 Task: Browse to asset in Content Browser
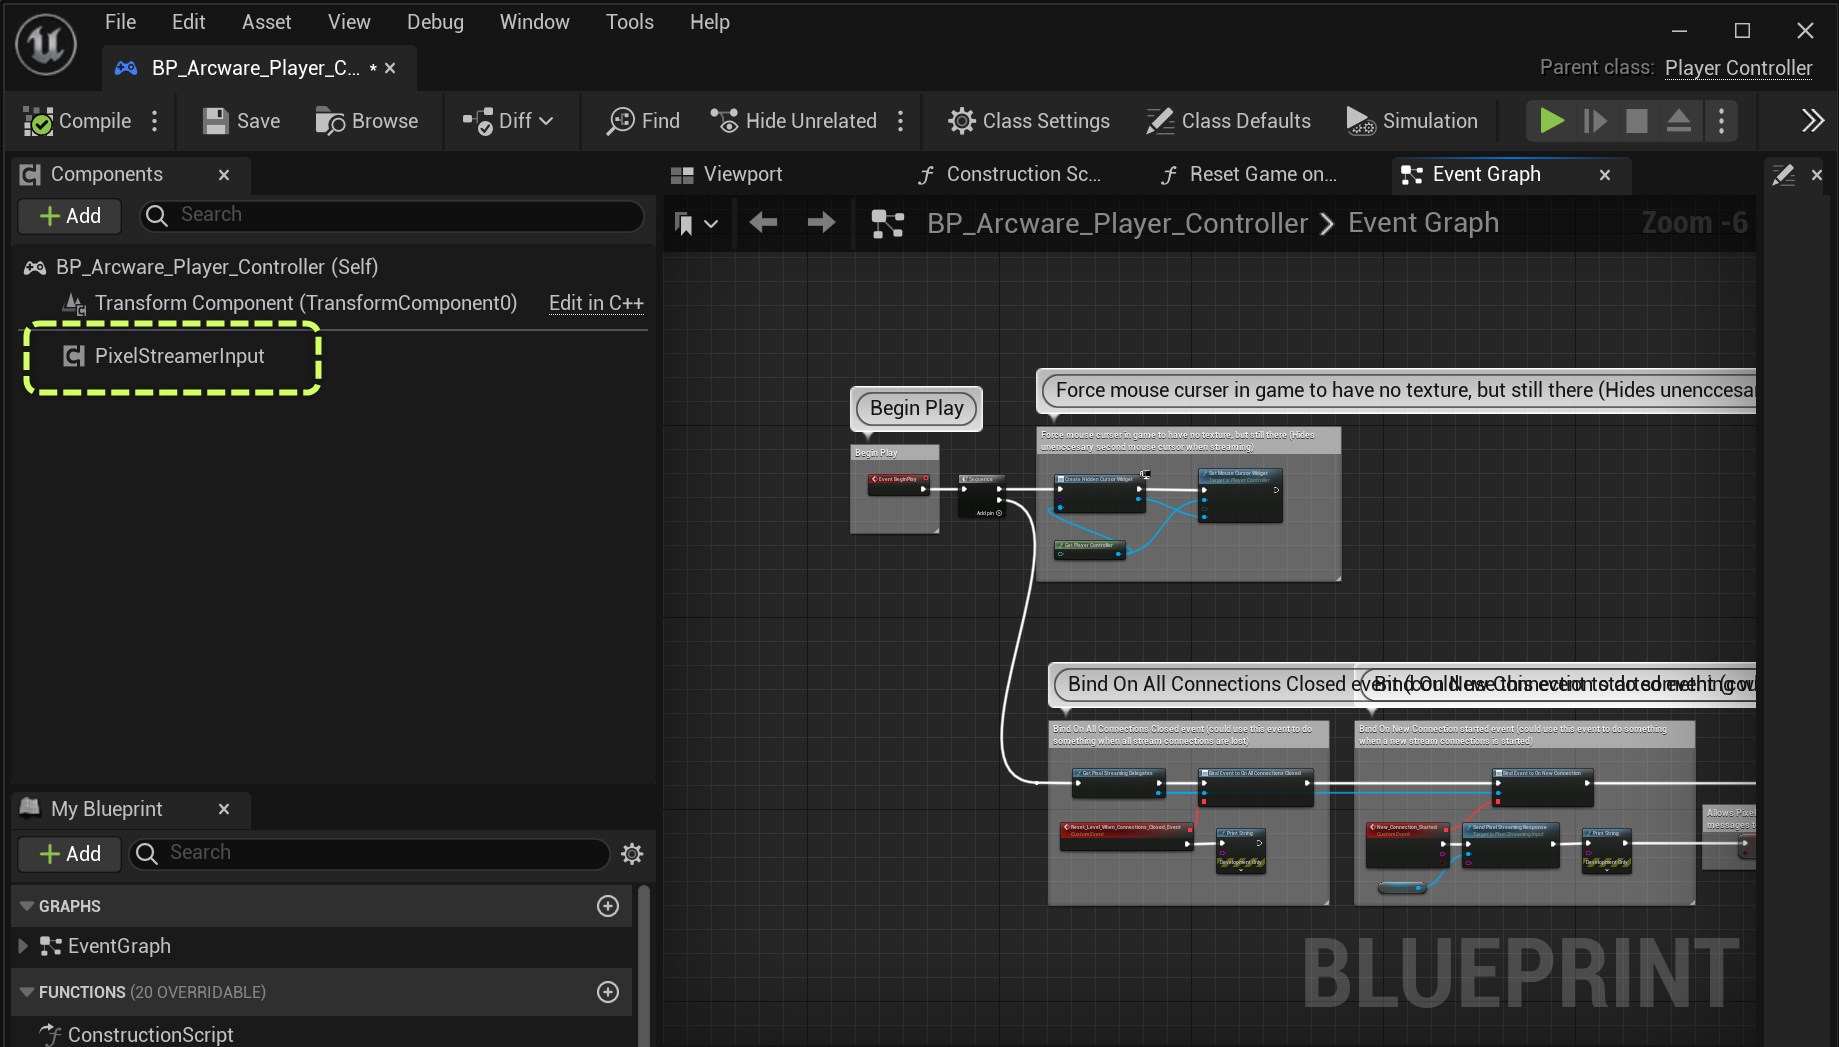tap(367, 121)
